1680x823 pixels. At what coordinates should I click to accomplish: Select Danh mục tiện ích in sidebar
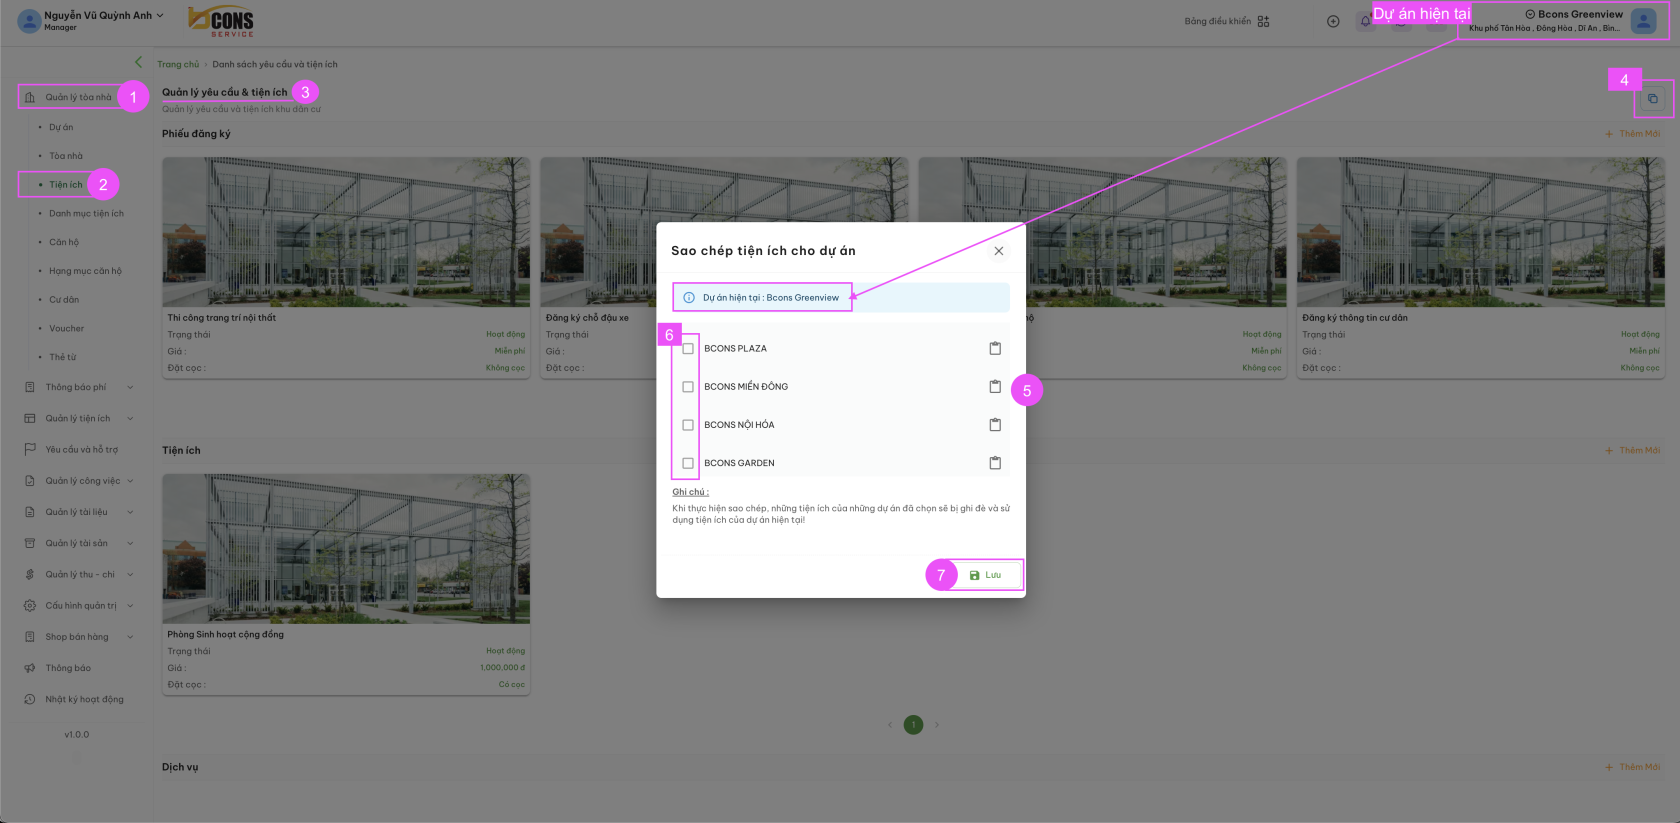[87, 214]
